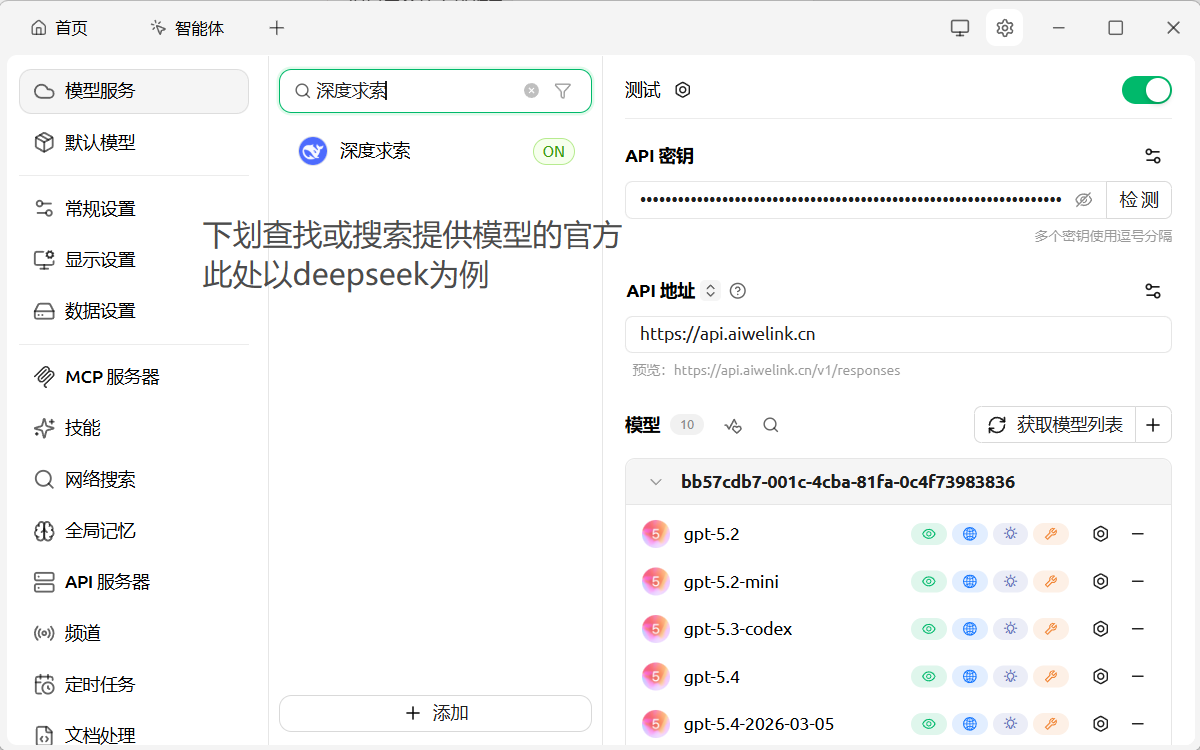Add a new tab with the plus icon
The height and width of the screenshot is (750, 1200).
[x=277, y=28]
